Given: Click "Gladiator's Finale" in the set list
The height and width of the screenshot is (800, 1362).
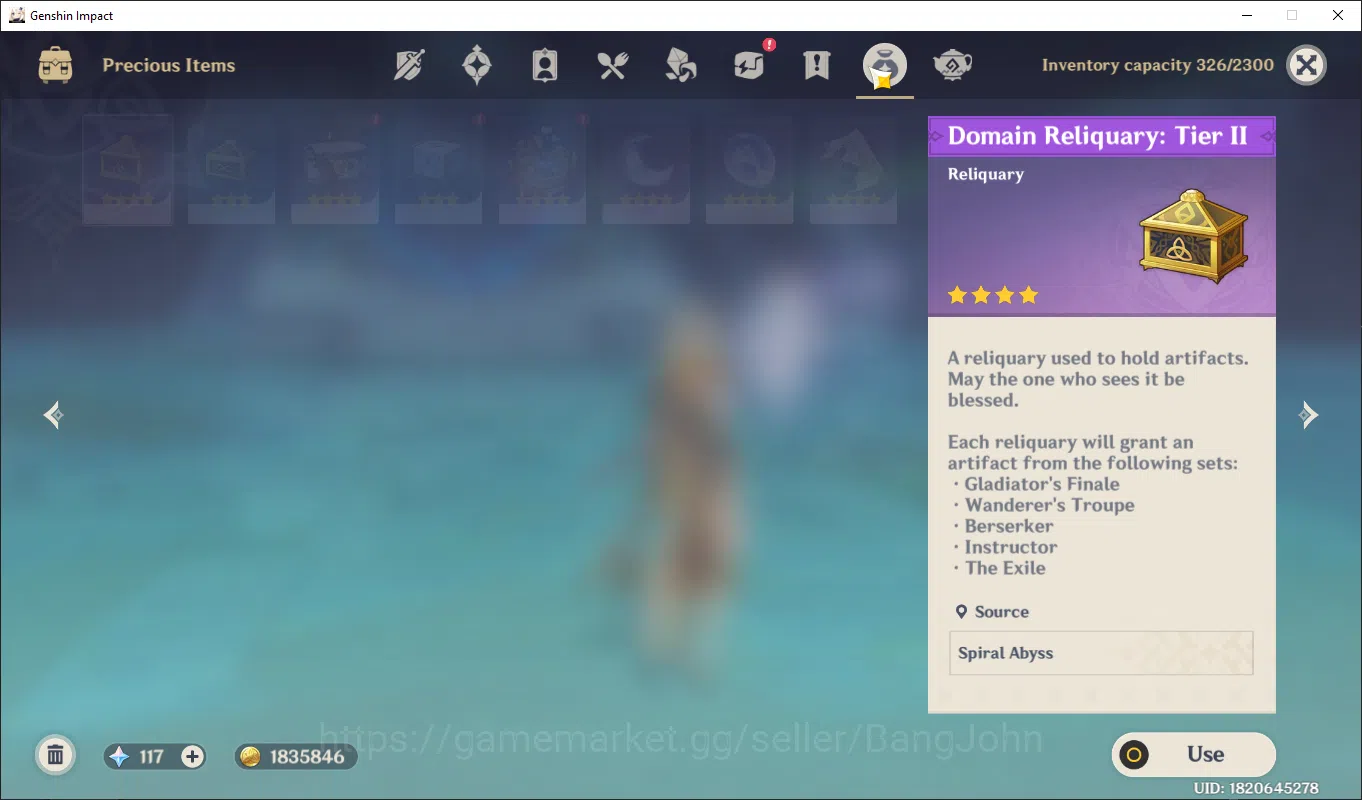Looking at the screenshot, I should click(x=1042, y=484).
